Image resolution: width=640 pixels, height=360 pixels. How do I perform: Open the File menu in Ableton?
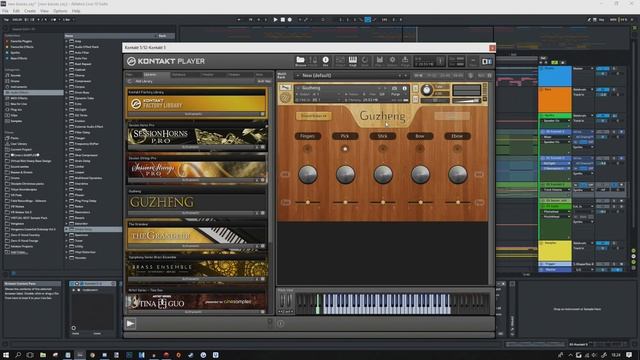[5, 11]
